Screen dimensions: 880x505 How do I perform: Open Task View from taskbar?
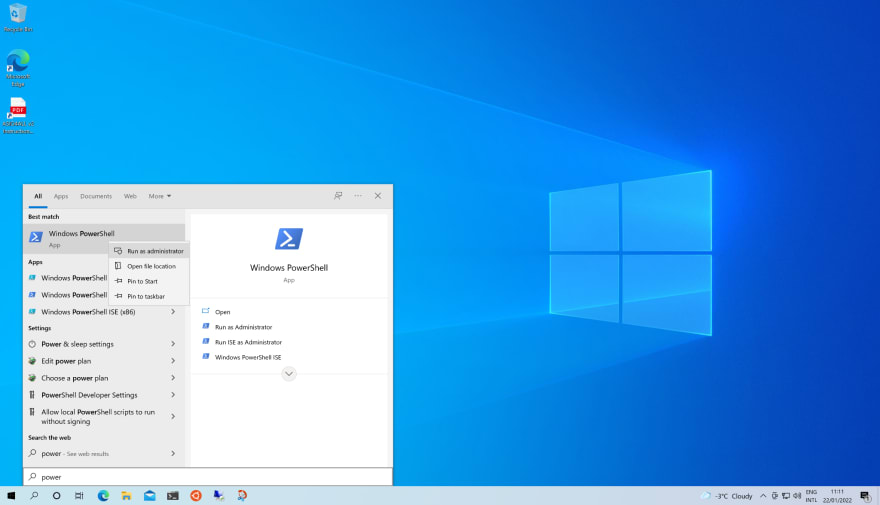(79, 495)
